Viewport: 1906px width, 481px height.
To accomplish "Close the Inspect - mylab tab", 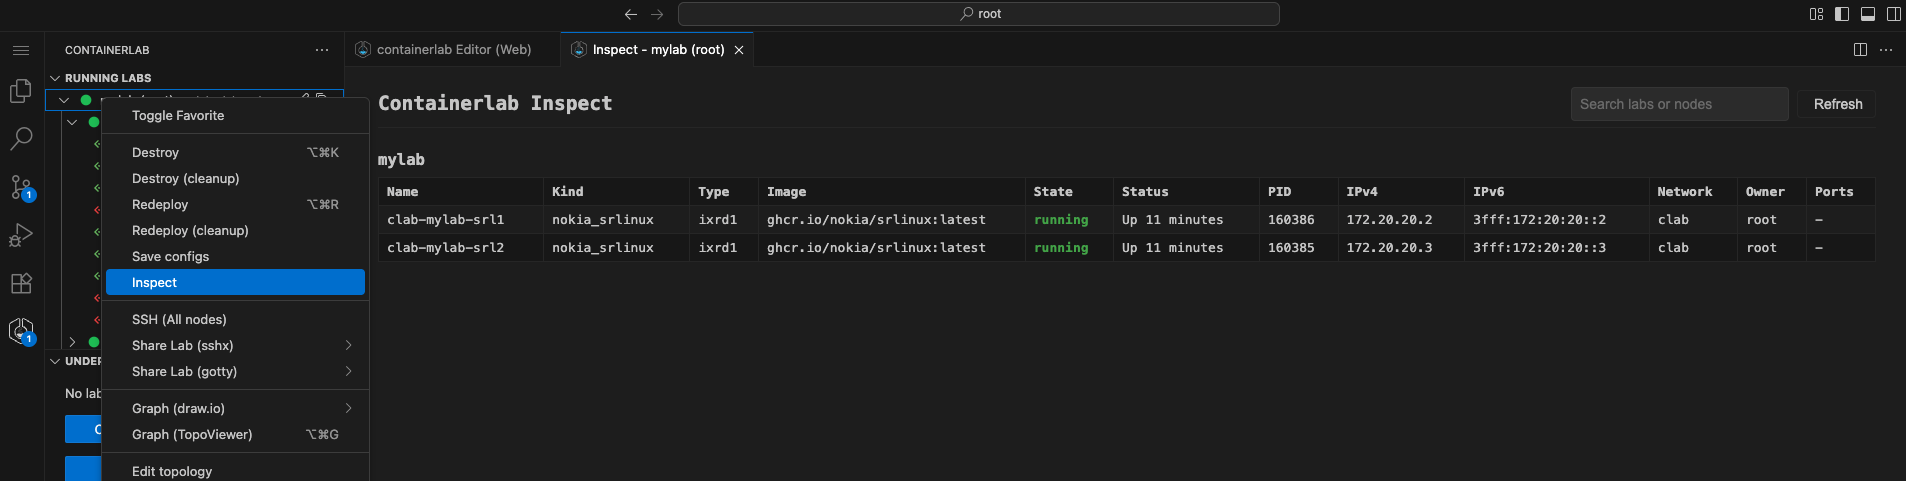I will click(739, 50).
